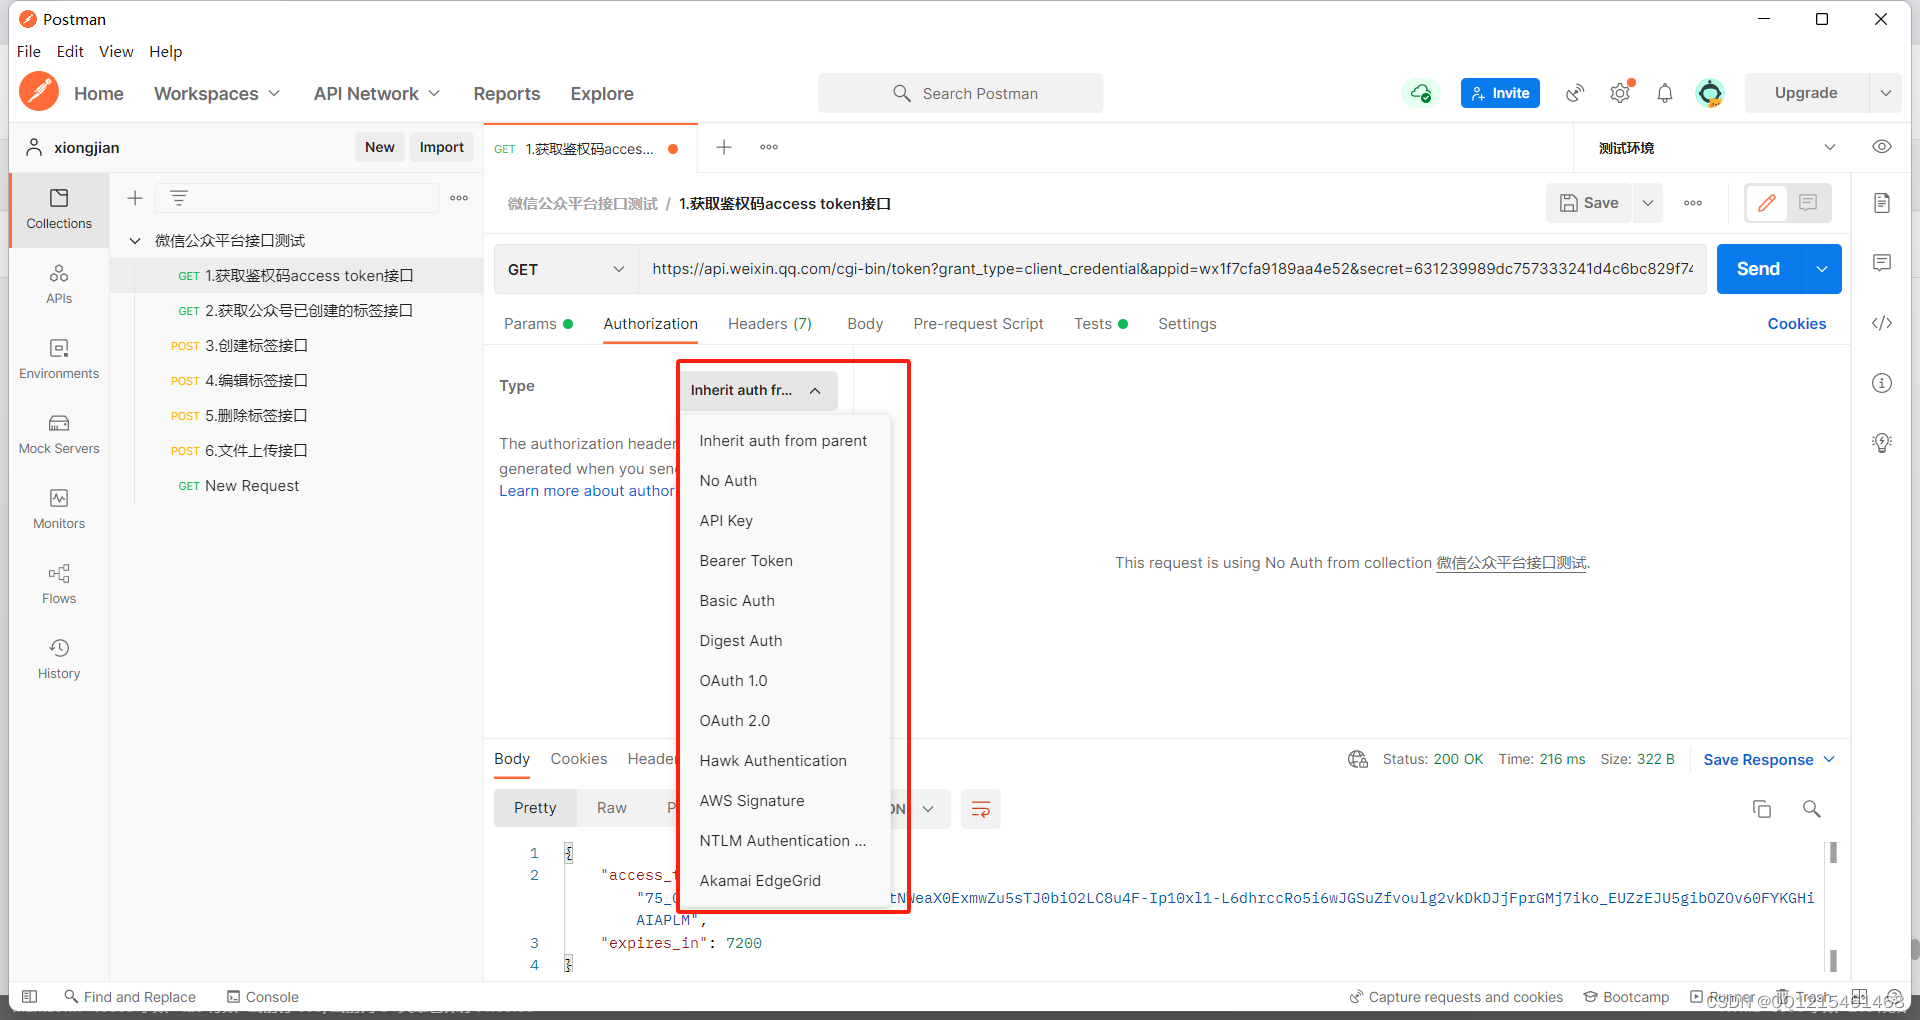
Task: Change the GET method dropdown
Action: click(566, 269)
